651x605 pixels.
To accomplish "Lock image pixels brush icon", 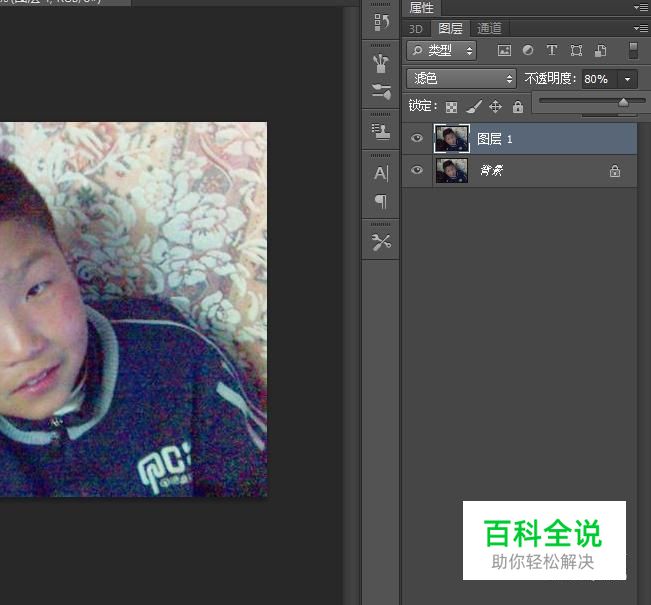I will 474,107.
